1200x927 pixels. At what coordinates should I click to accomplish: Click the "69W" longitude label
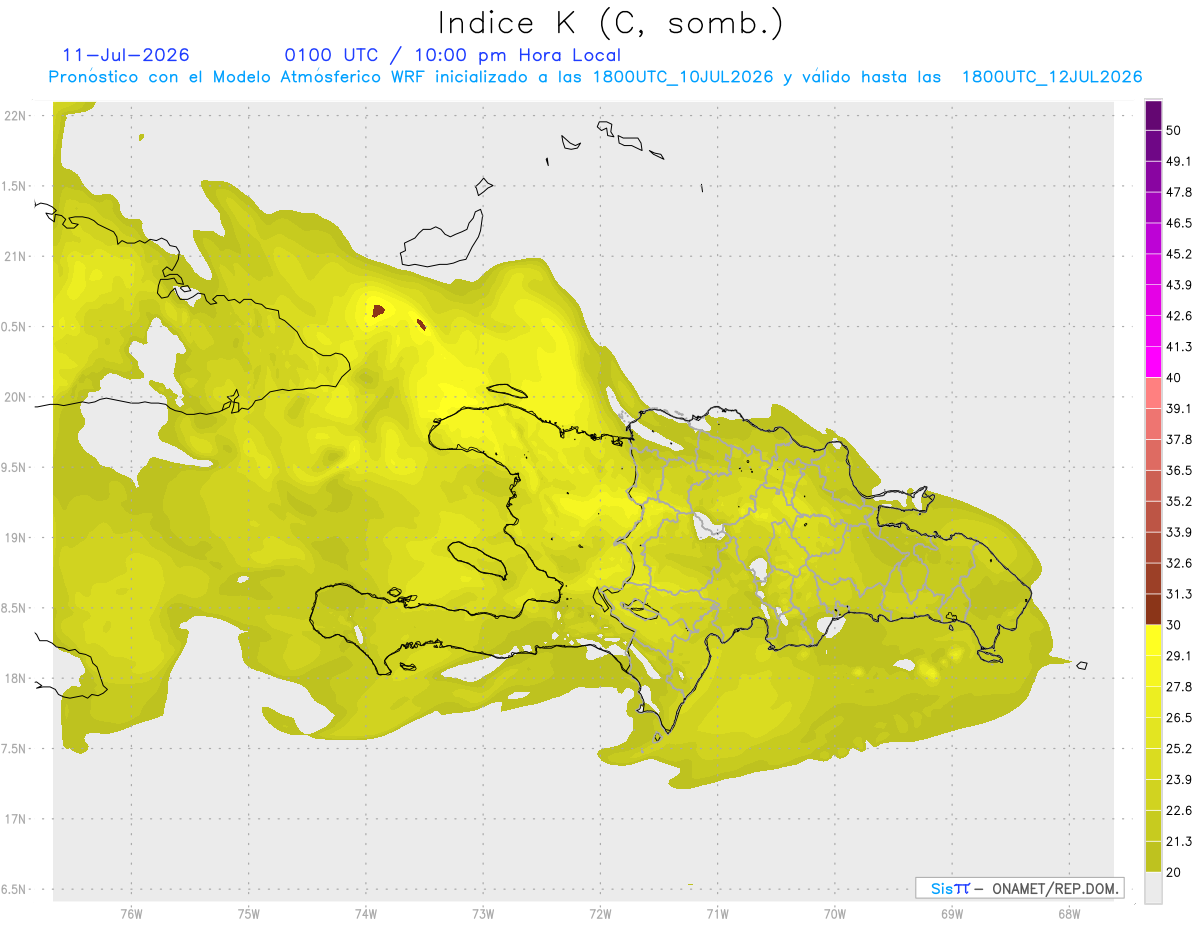[951, 913]
